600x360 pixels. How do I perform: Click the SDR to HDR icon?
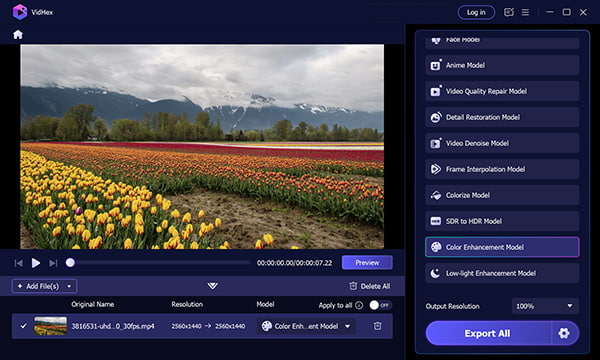(x=435, y=222)
